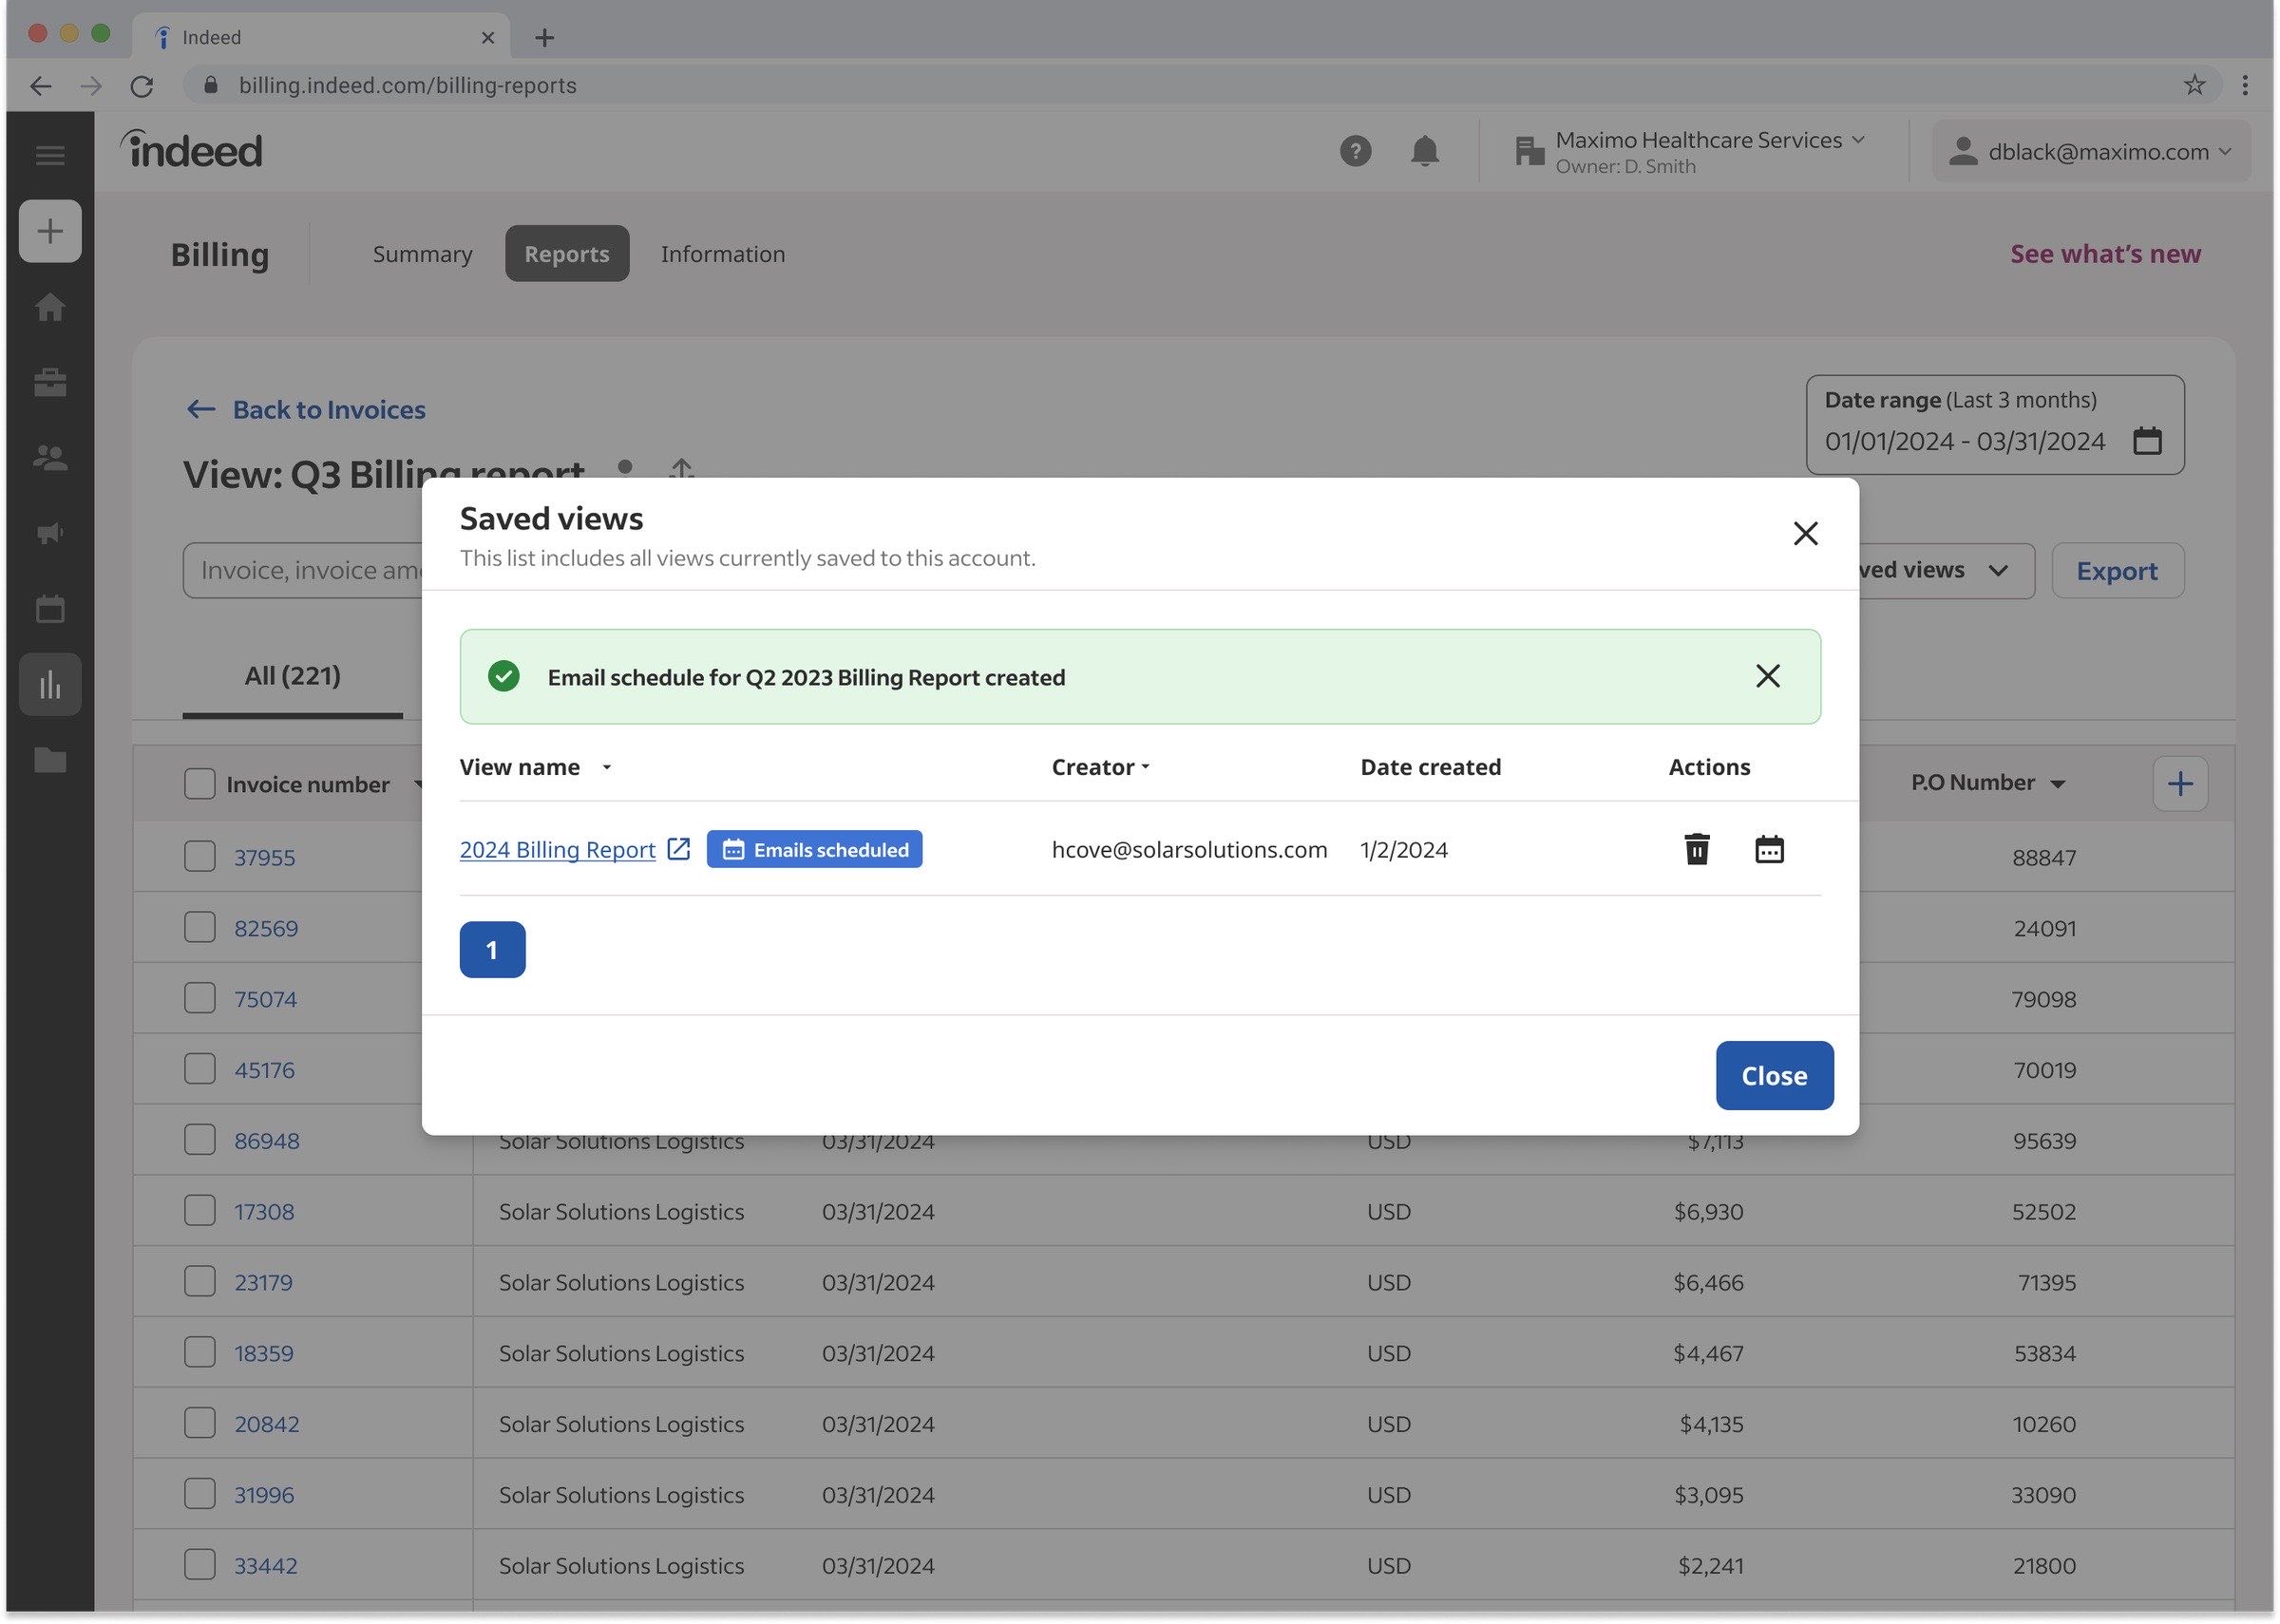Reload the browser page
The width and height of the screenshot is (2280, 1624).
point(142,86)
